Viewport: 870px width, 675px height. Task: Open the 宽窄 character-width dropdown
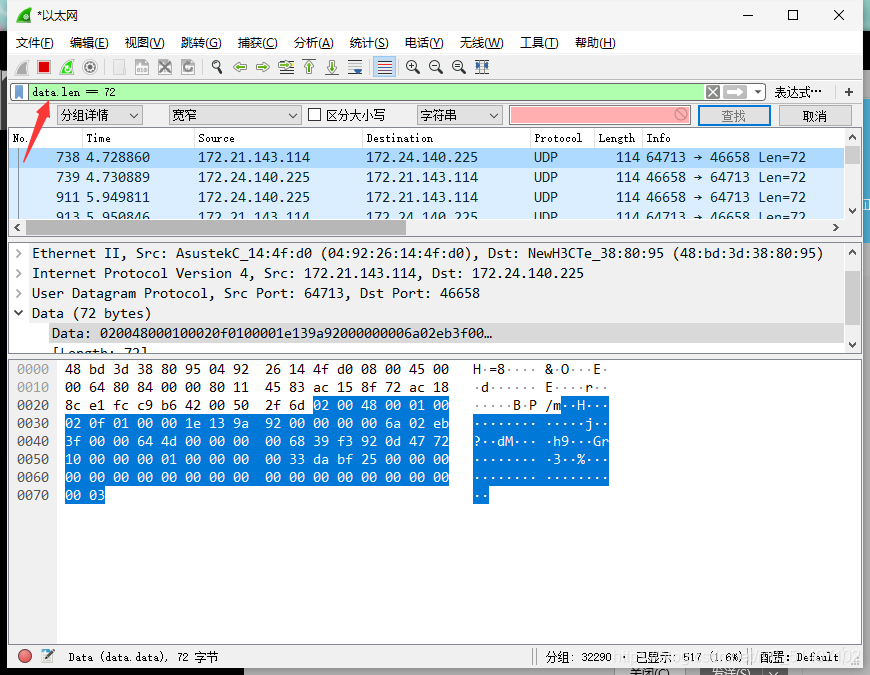click(235, 115)
